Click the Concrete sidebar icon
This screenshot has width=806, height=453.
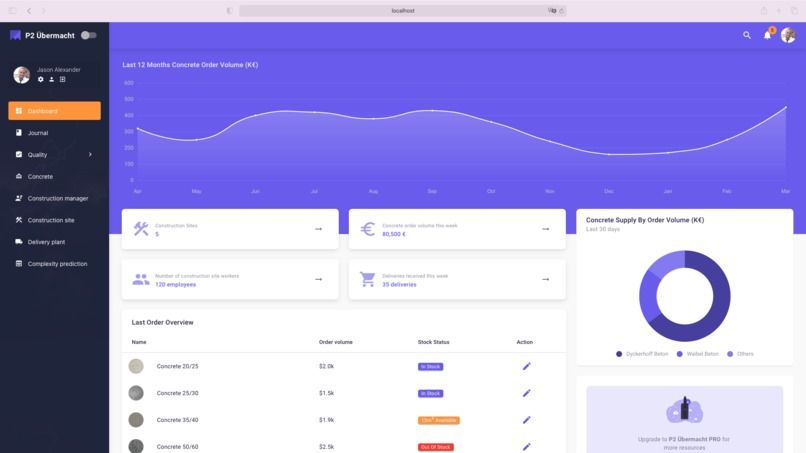tap(19, 176)
